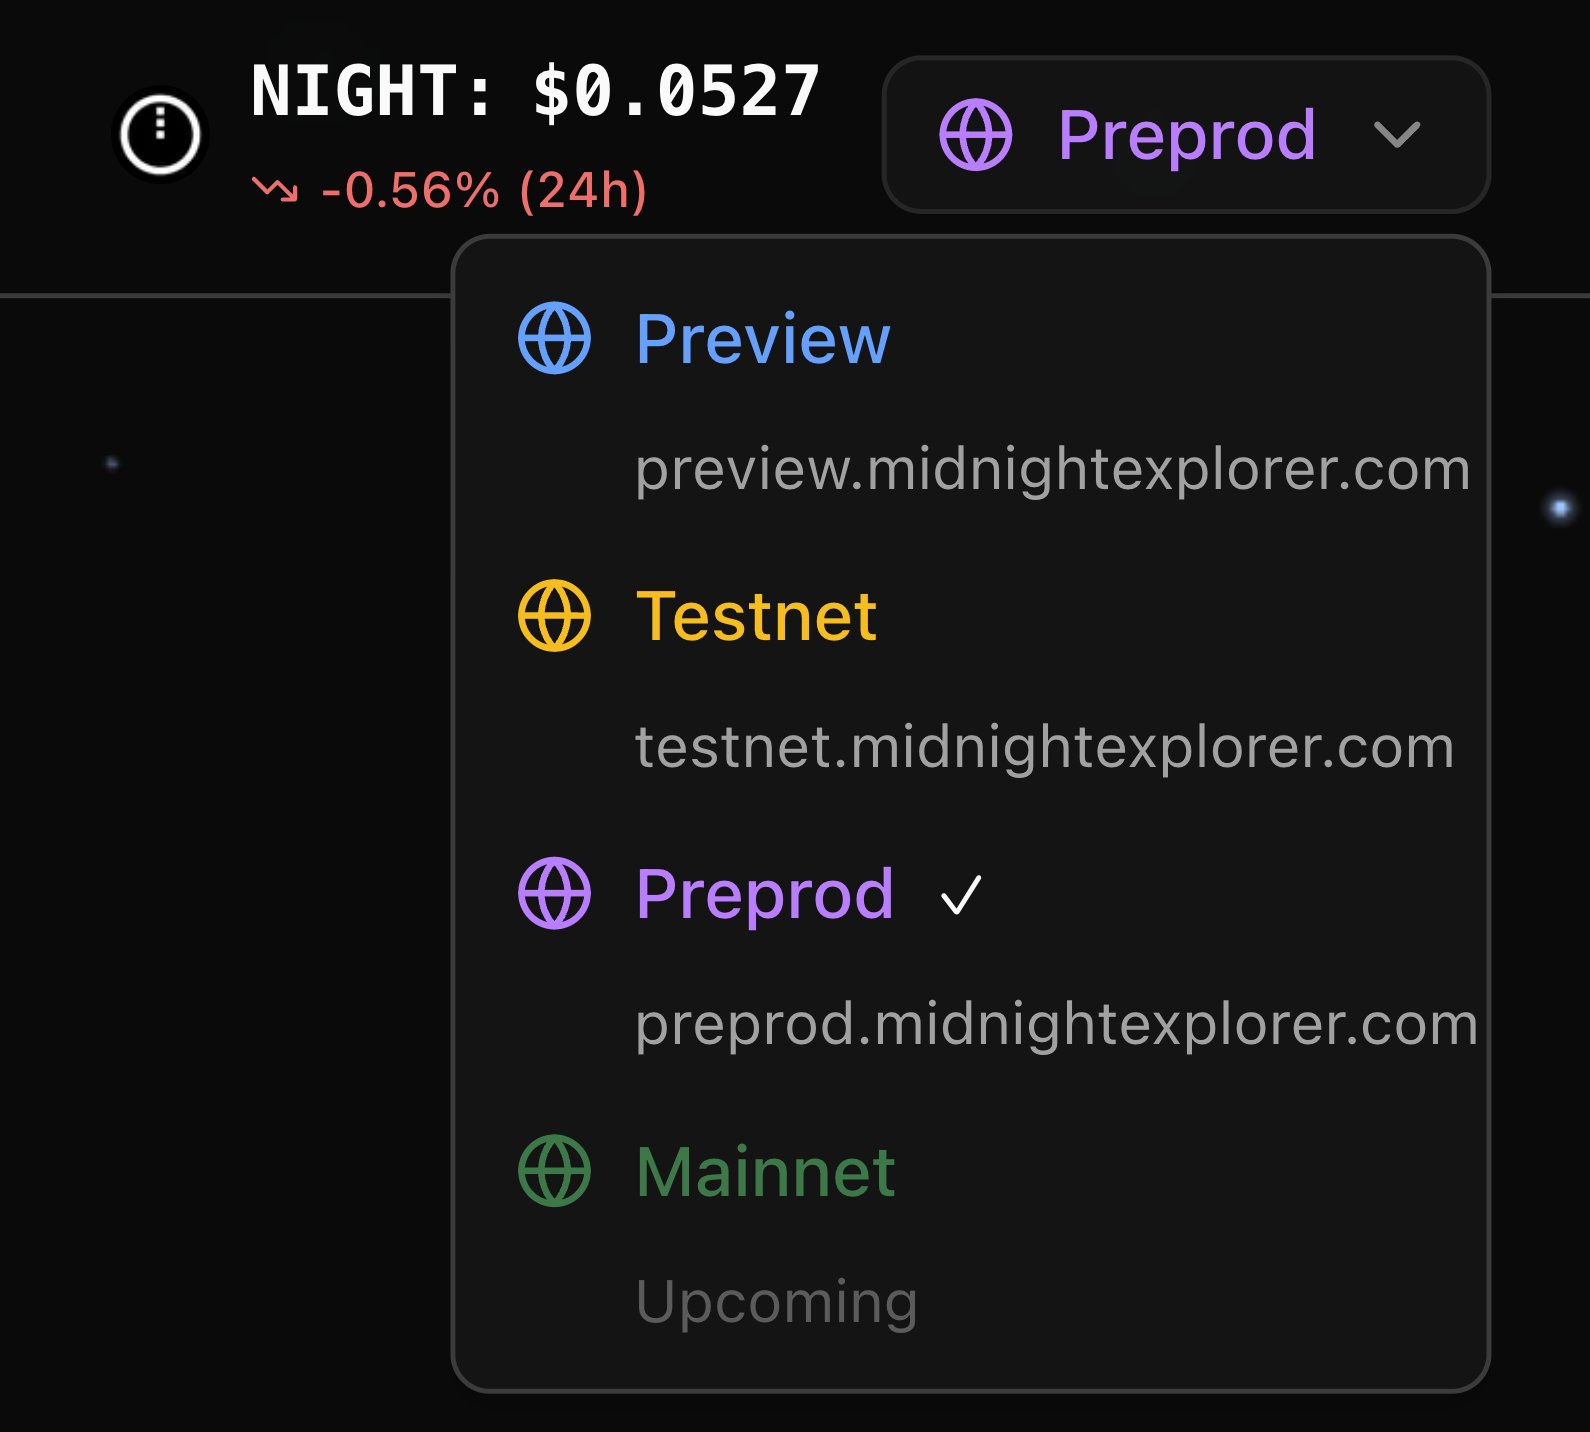Click the red downward trend arrow icon

click(x=274, y=189)
